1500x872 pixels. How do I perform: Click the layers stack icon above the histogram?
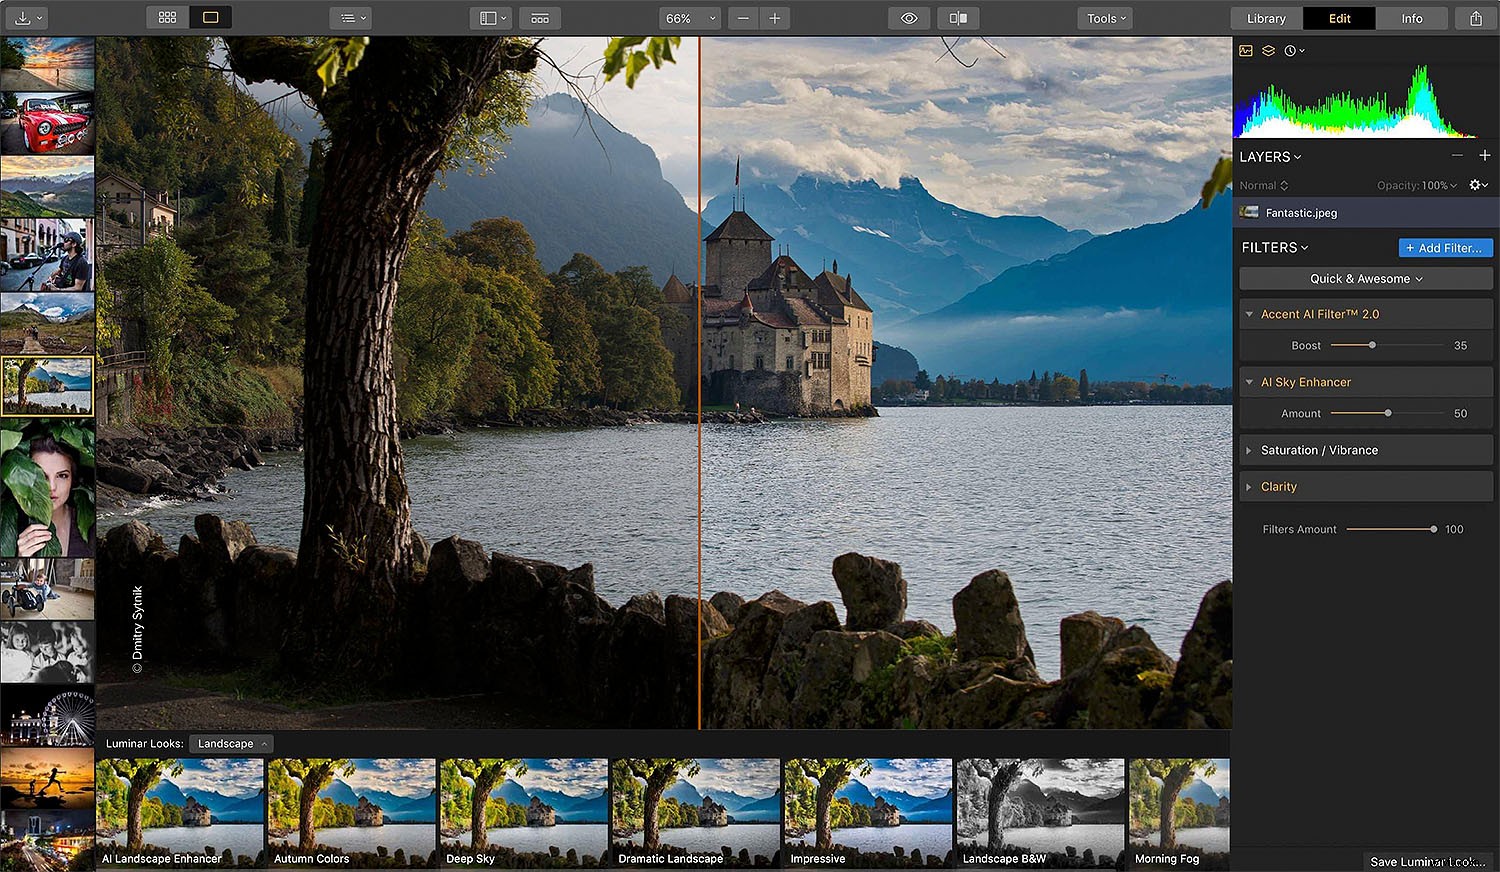click(x=1268, y=50)
